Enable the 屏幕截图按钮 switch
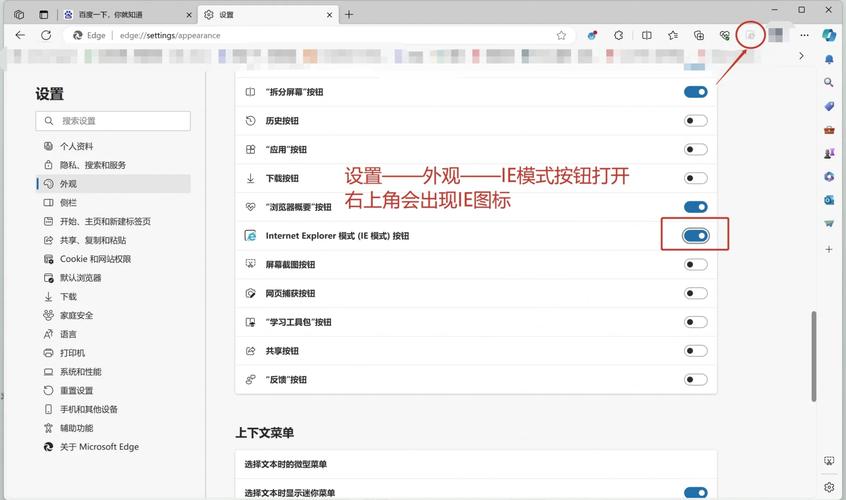Viewport: 846px width, 500px height. click(695, 264)
